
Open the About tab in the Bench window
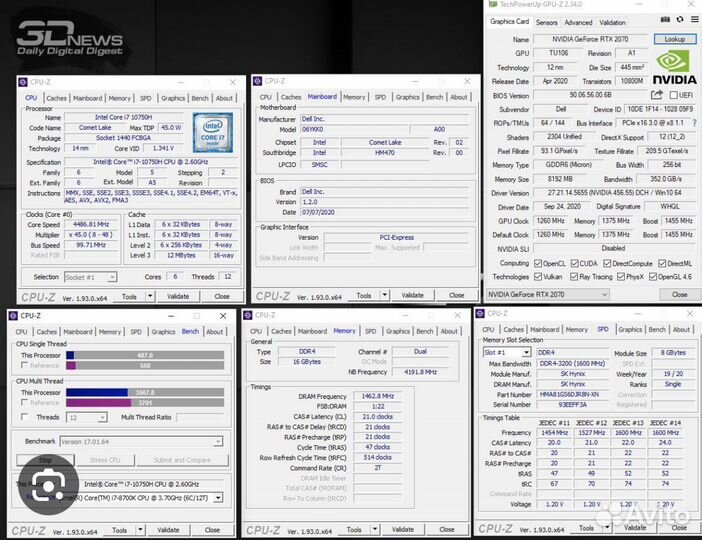click(214, 332)
